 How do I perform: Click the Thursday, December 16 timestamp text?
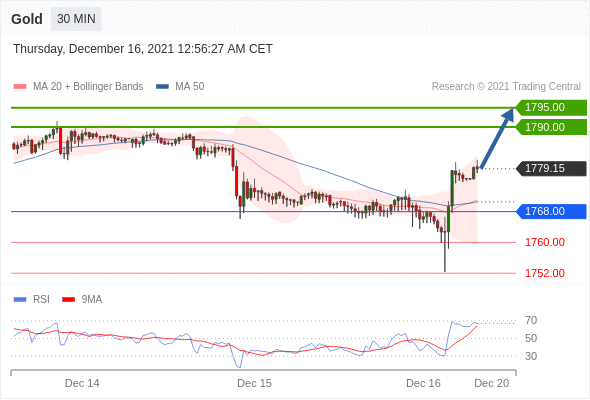coord(143,49)
